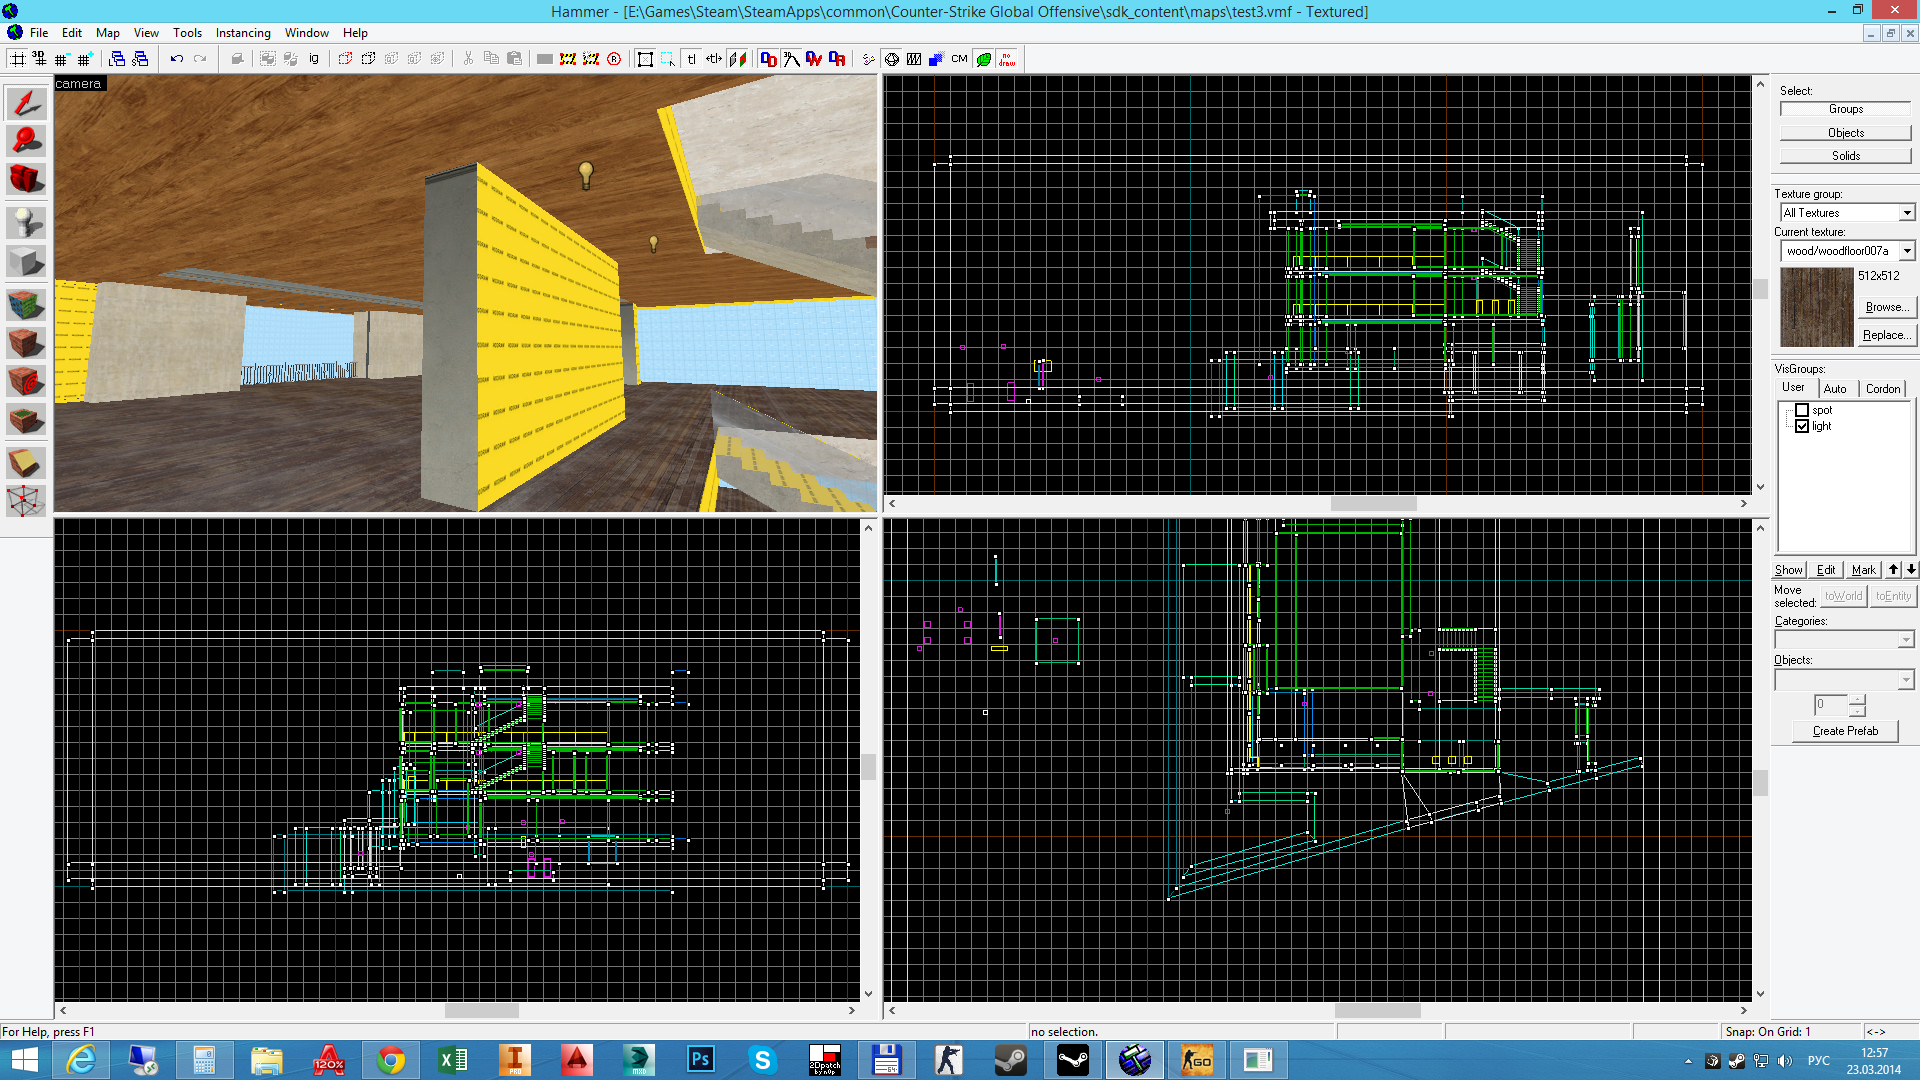Open Skype from the taskbar
1920x1080 pixels.
point(762,1060)
